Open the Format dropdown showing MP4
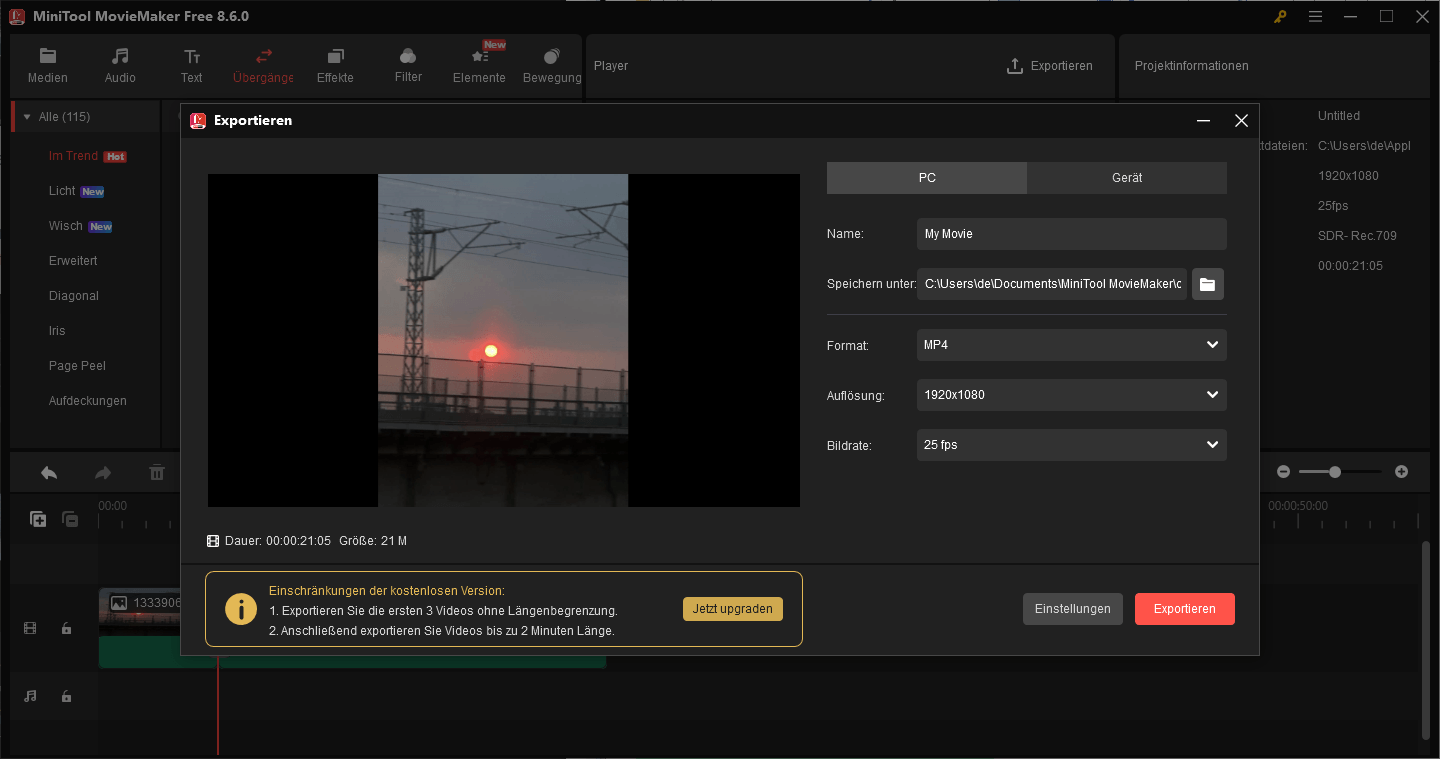Screen dimensions: 1440x759 coord(1071,344)
